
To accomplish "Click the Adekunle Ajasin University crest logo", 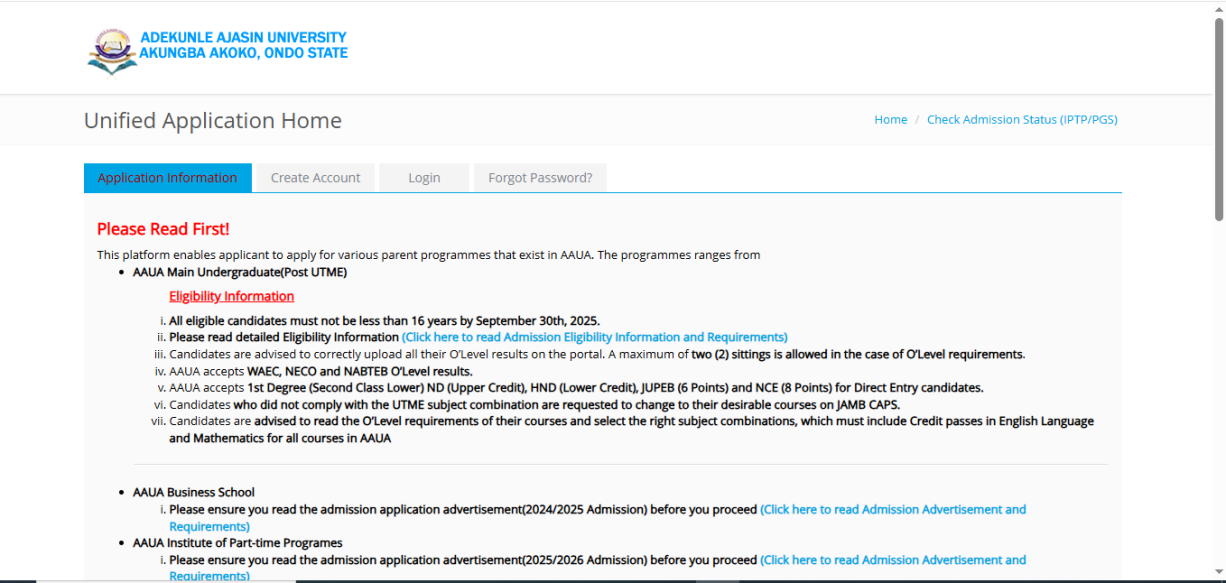I will [x=111, y=50].
